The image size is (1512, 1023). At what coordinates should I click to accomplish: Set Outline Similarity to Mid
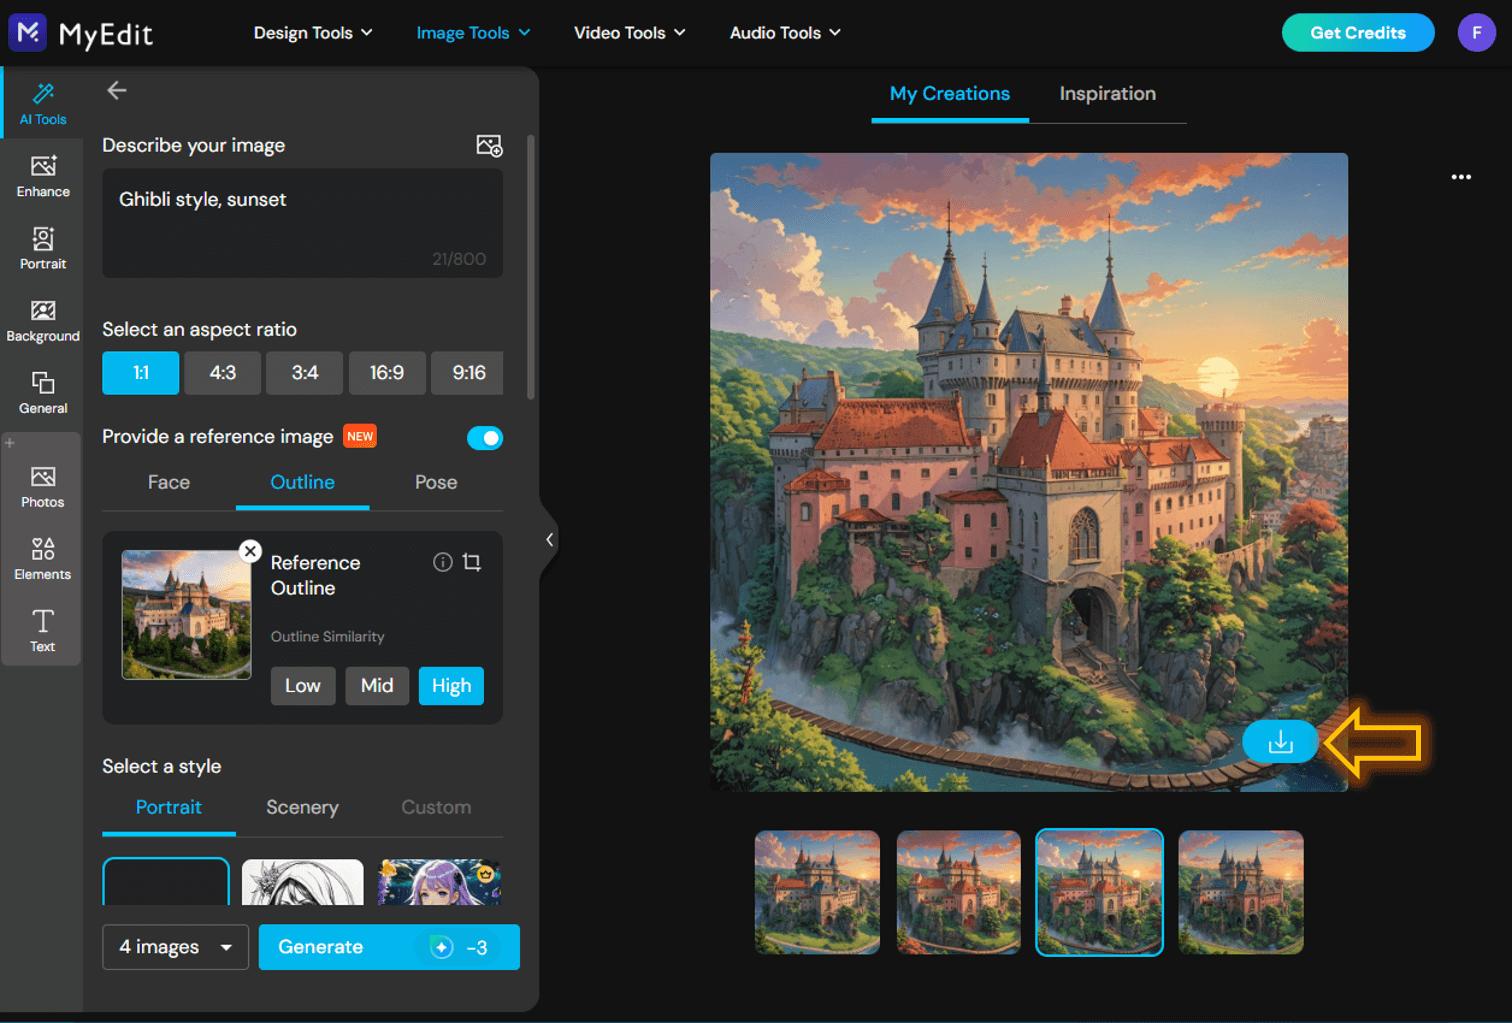[x=377, y=685]
